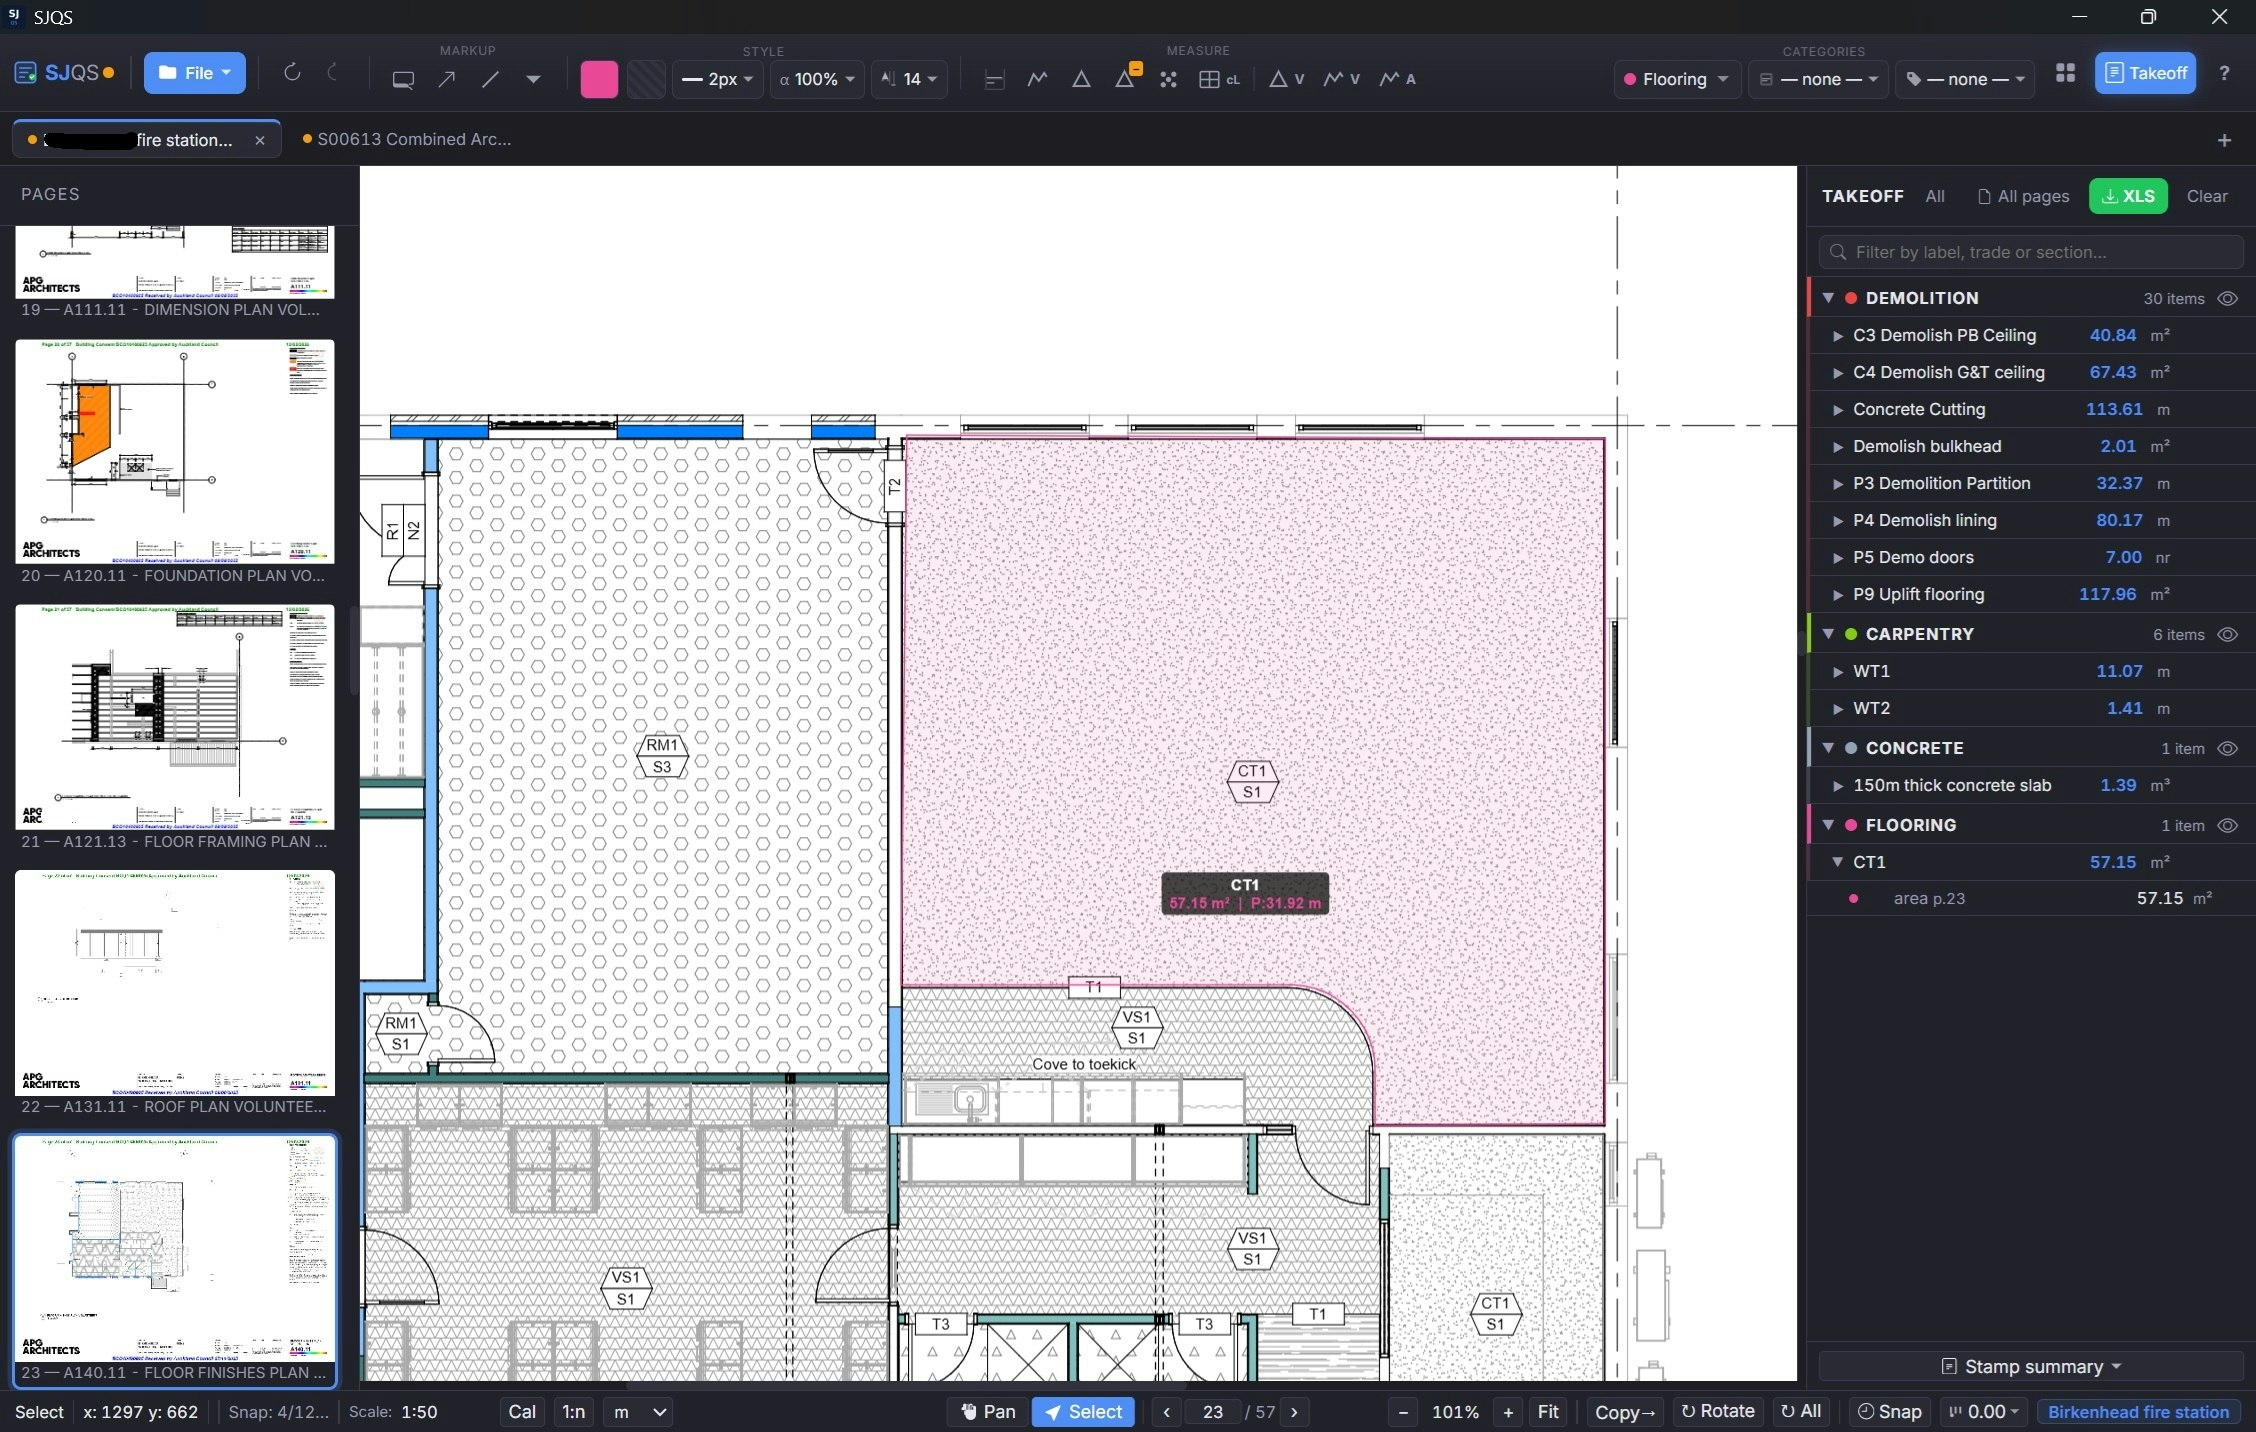Open the Stamp summary dropdown

tap(2030, 1367)
